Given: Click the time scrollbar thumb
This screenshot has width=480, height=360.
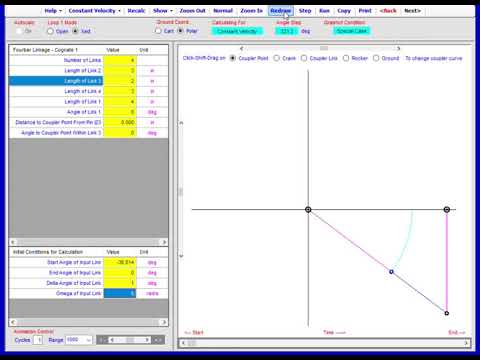Looking at the screenshot, I should tap(192, 343).
